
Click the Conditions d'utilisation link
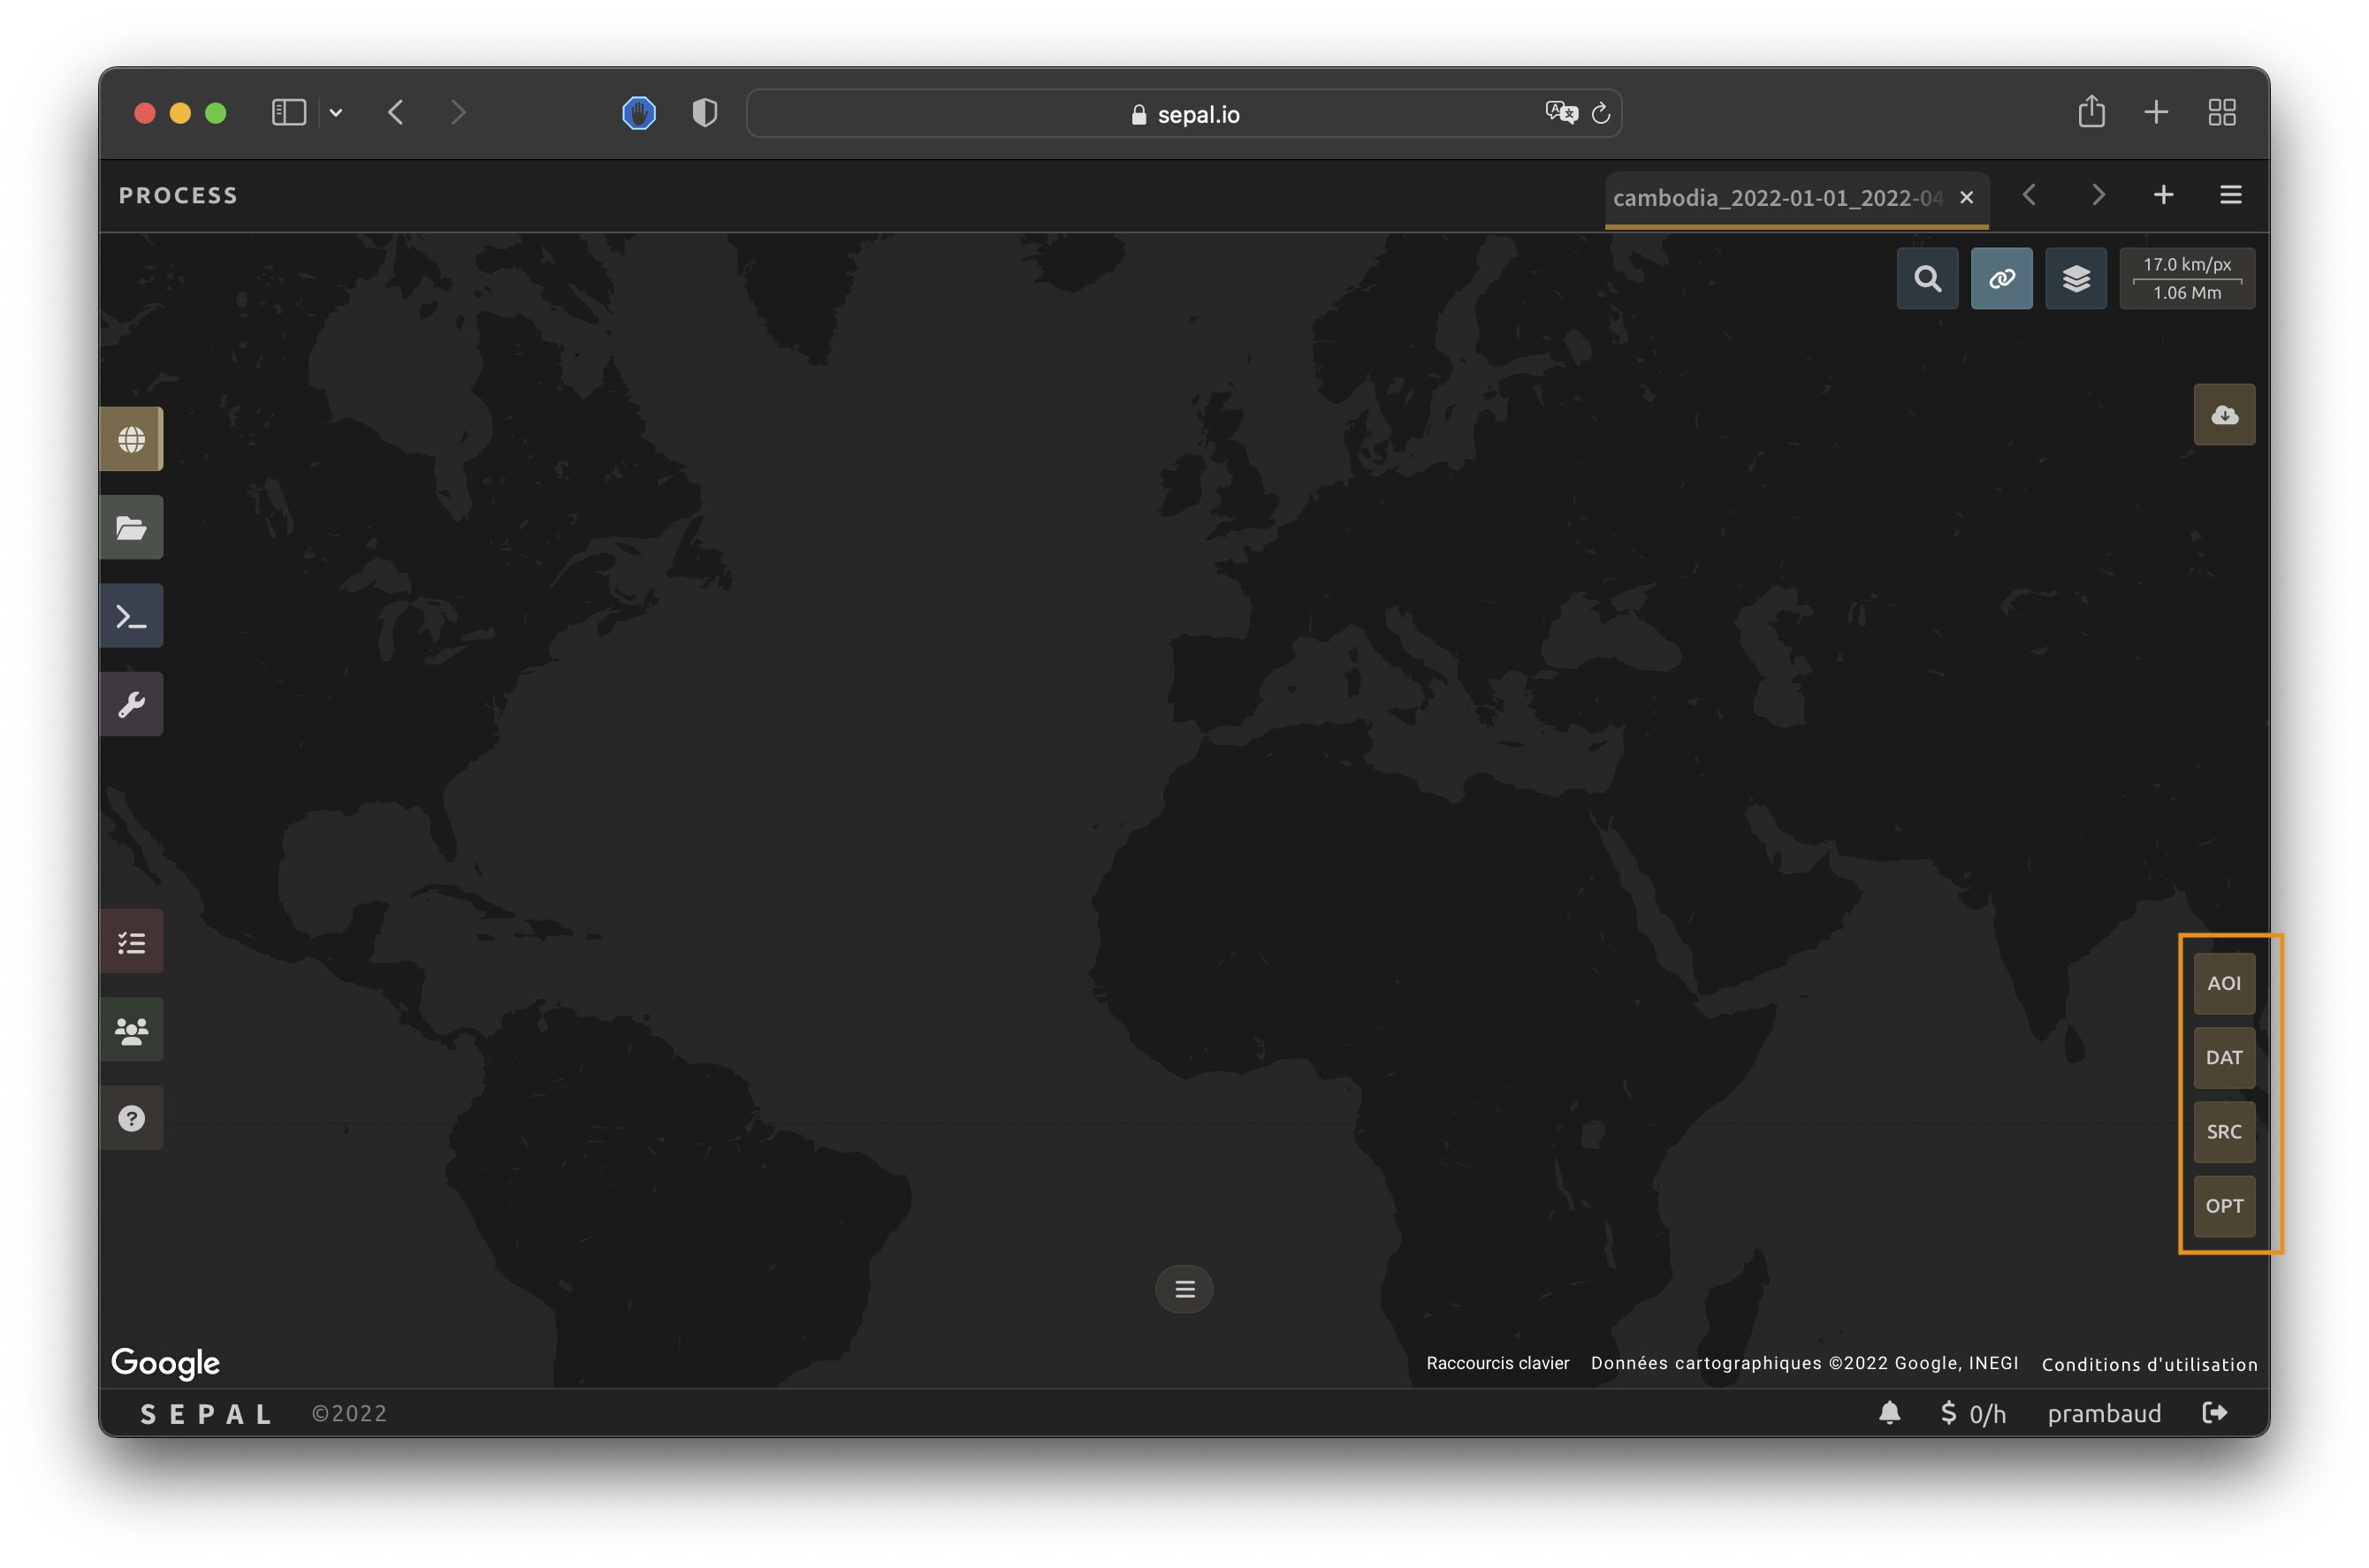(2149, 1364)
